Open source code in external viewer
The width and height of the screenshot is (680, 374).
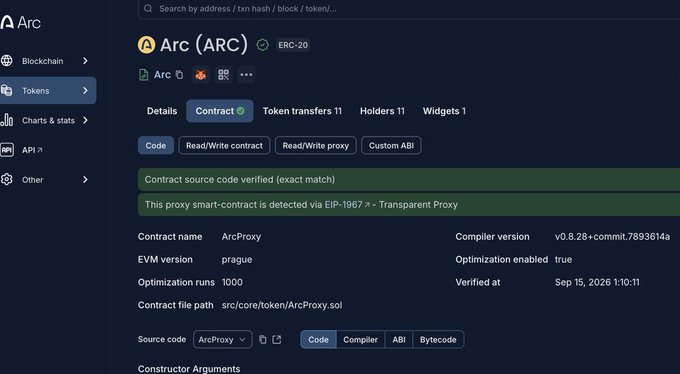(x=277, y=340)
